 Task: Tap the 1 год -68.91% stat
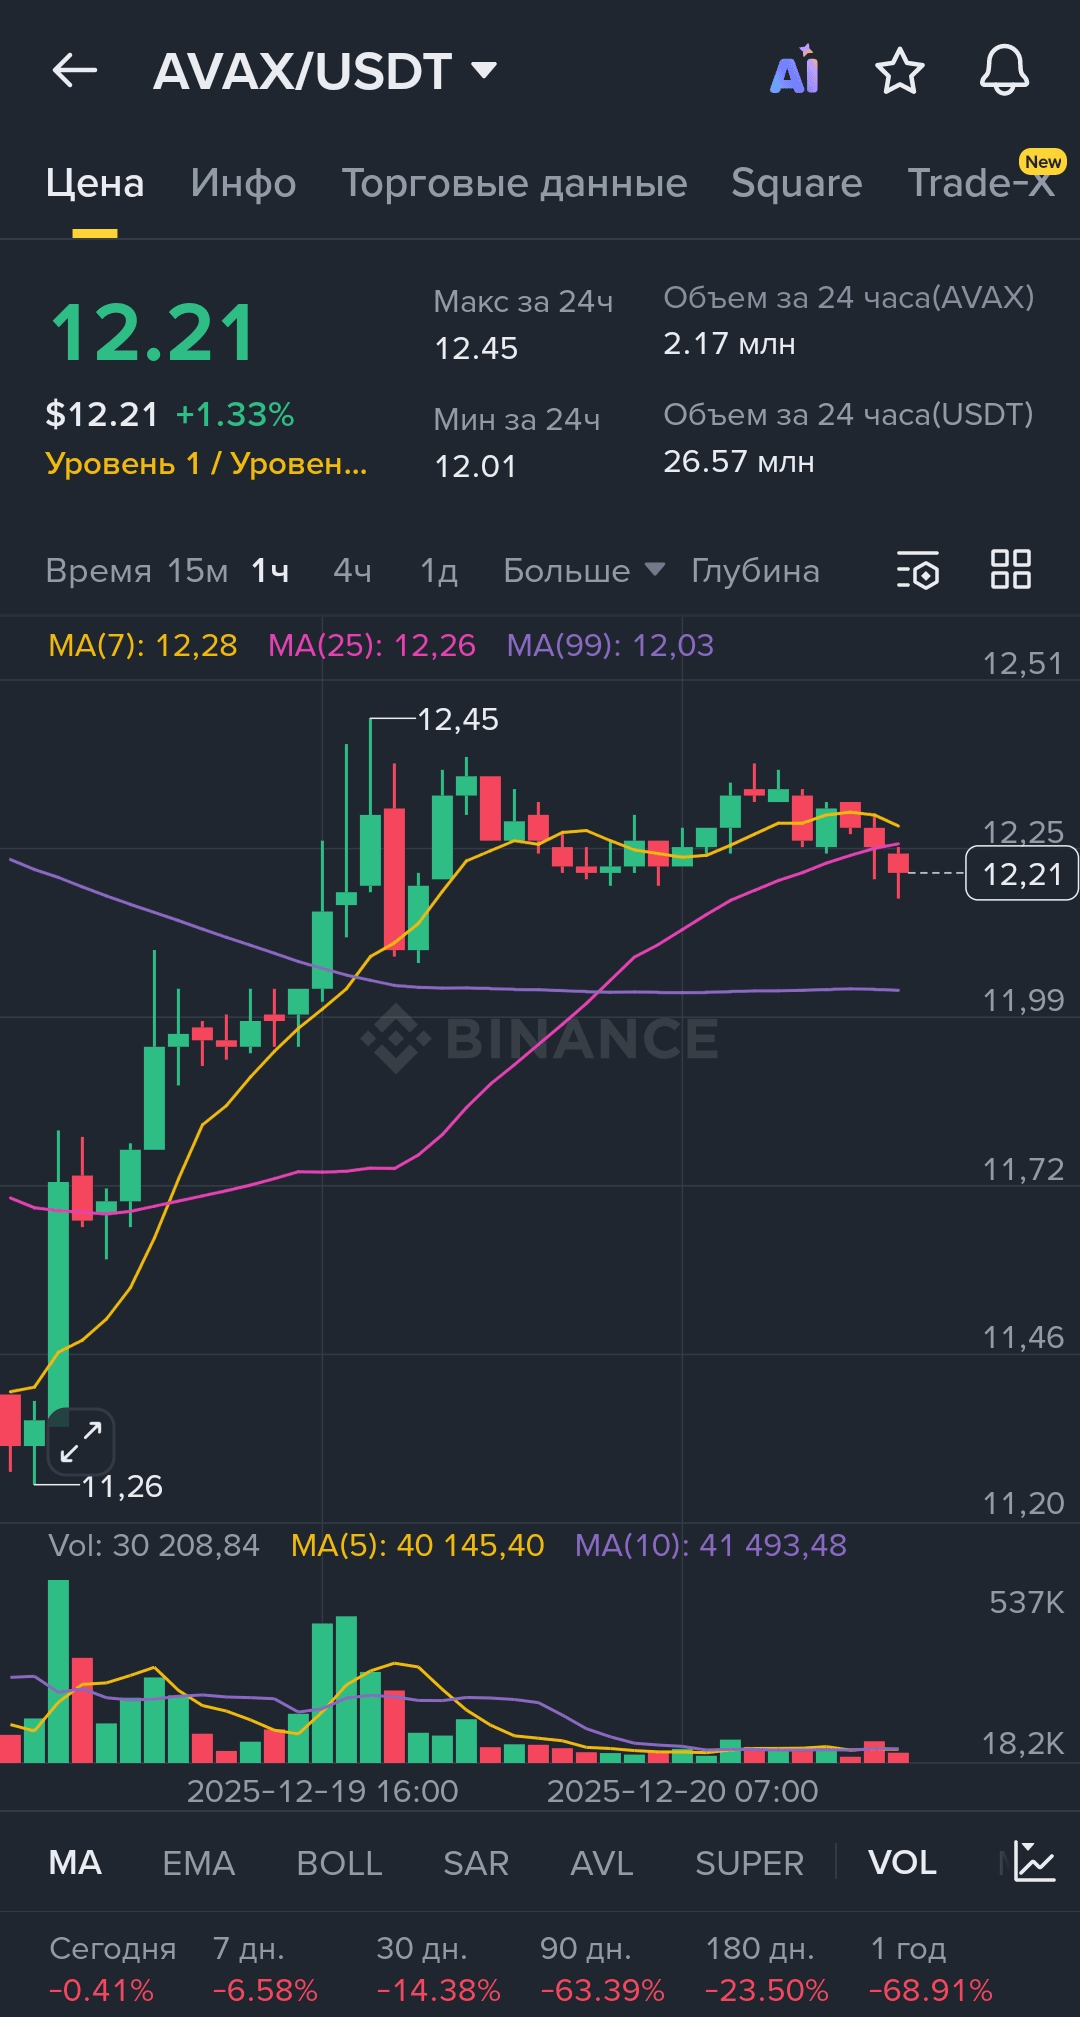tap(930, 1969)
